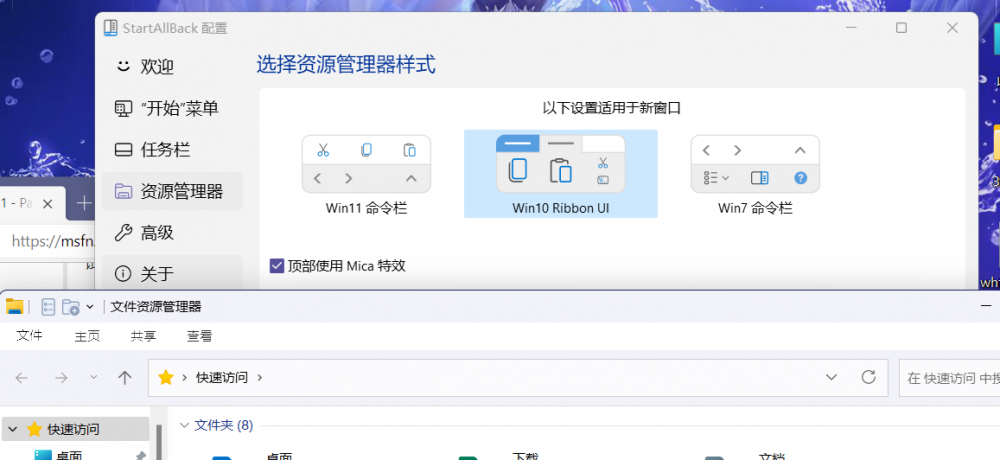Screen dimensions: 1000x460
Task: Switch to the 查看 ribbon tab
Action: tap(199, 336)
